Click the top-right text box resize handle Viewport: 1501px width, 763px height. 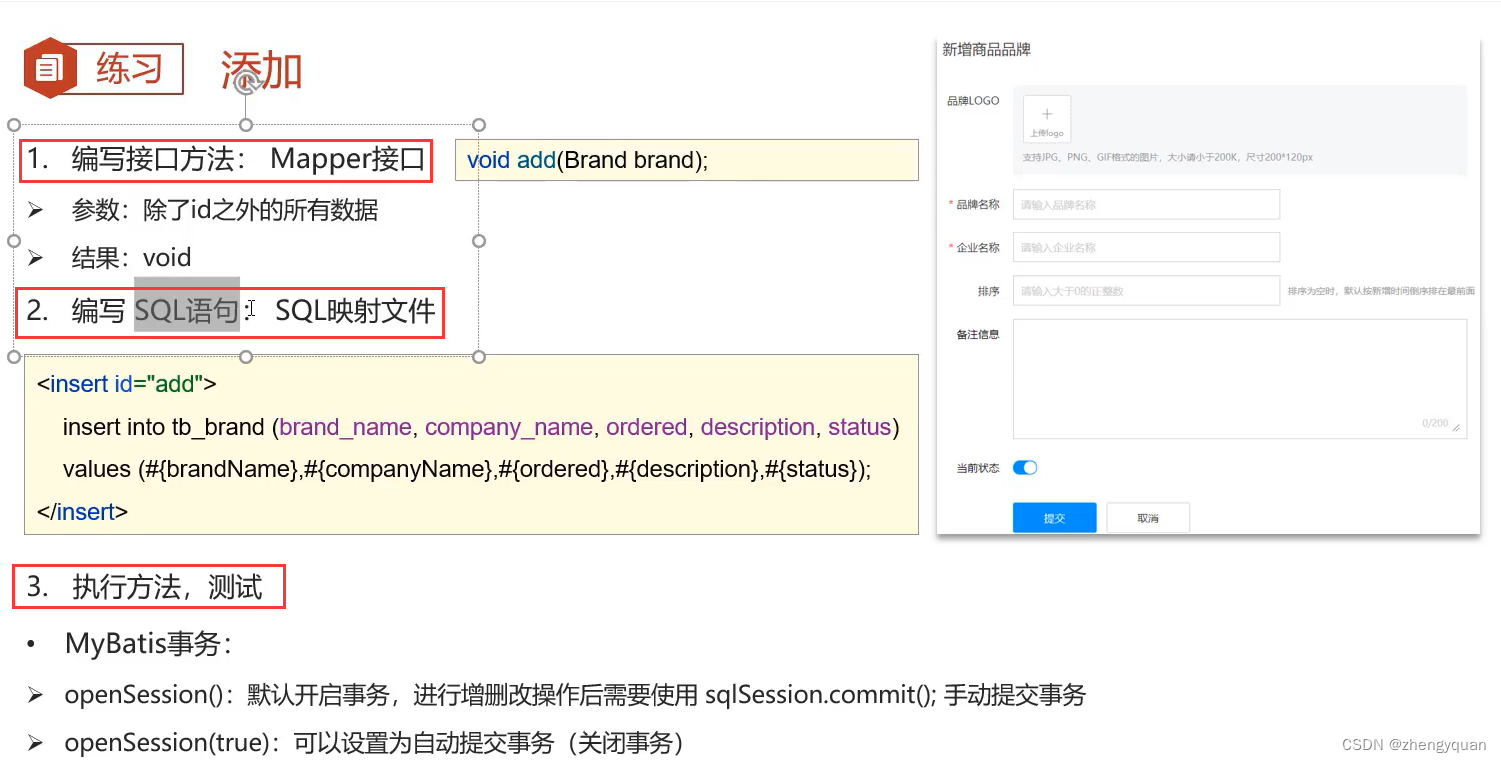click(479, 125)
